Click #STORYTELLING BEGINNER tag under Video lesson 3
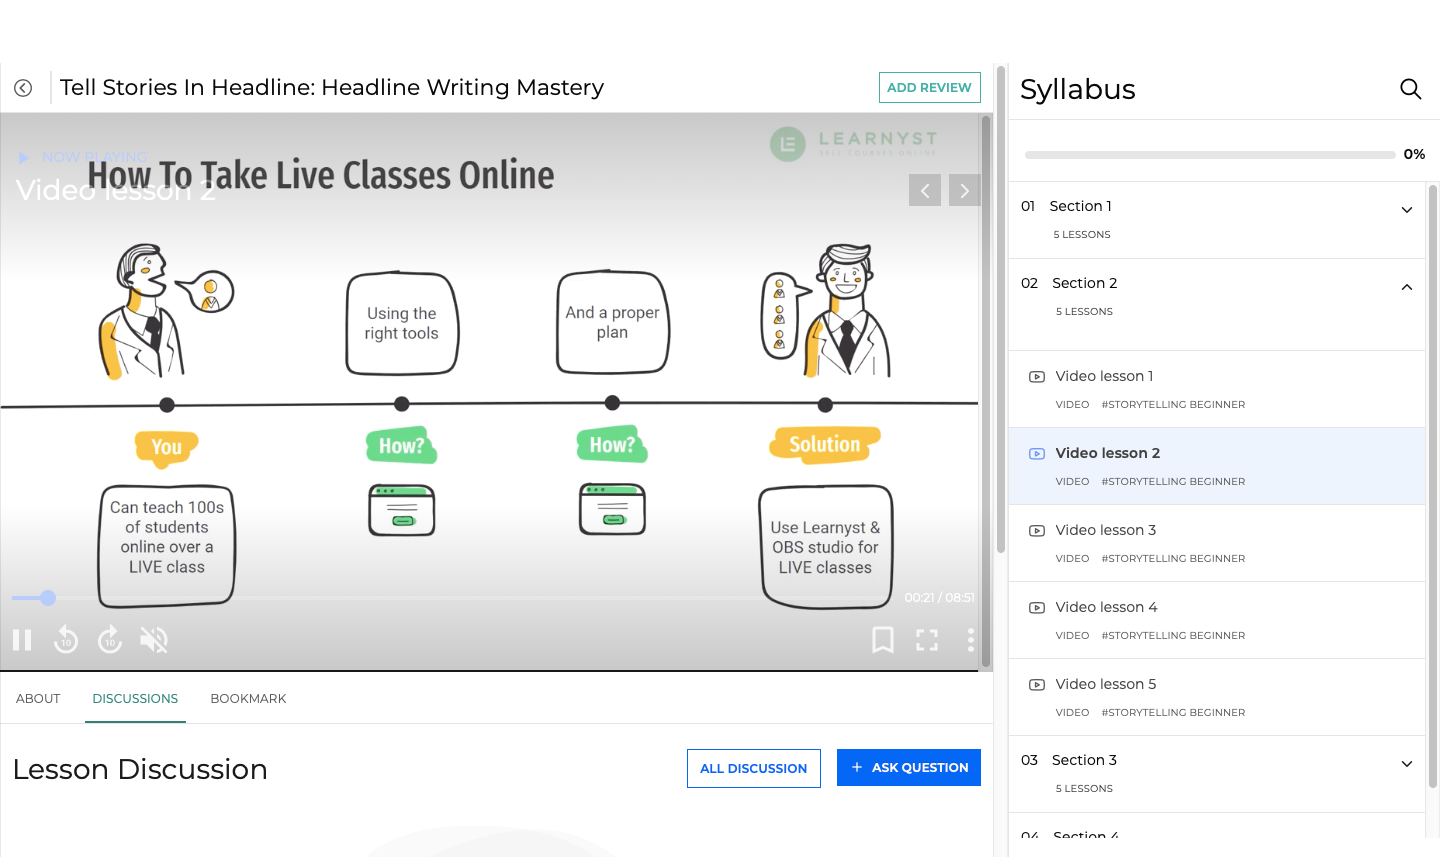Viewport: 1440px width, 857px height. [x=1173, y=559]
